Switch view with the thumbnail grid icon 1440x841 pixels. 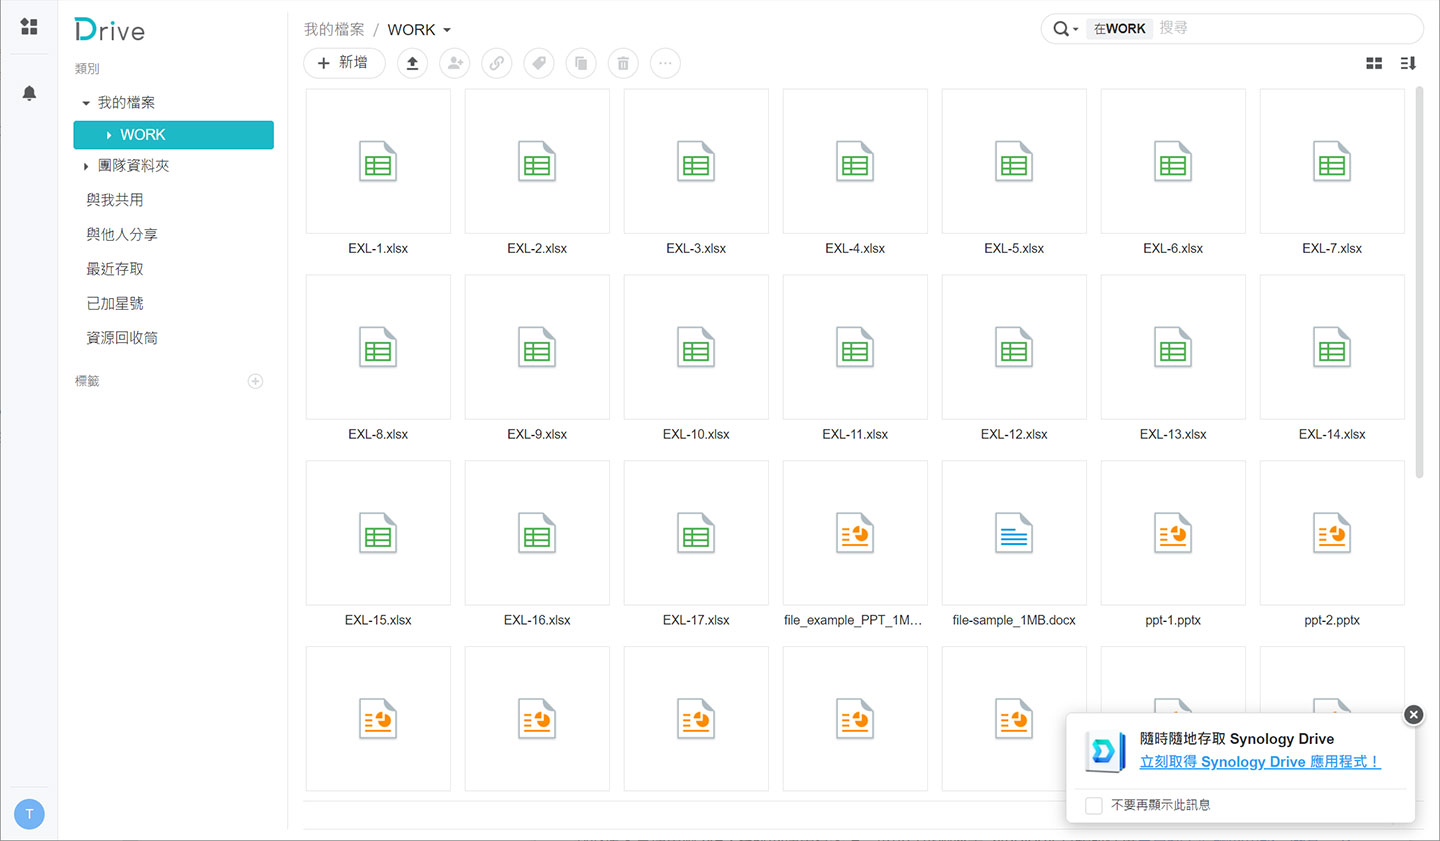[1374, 63]
